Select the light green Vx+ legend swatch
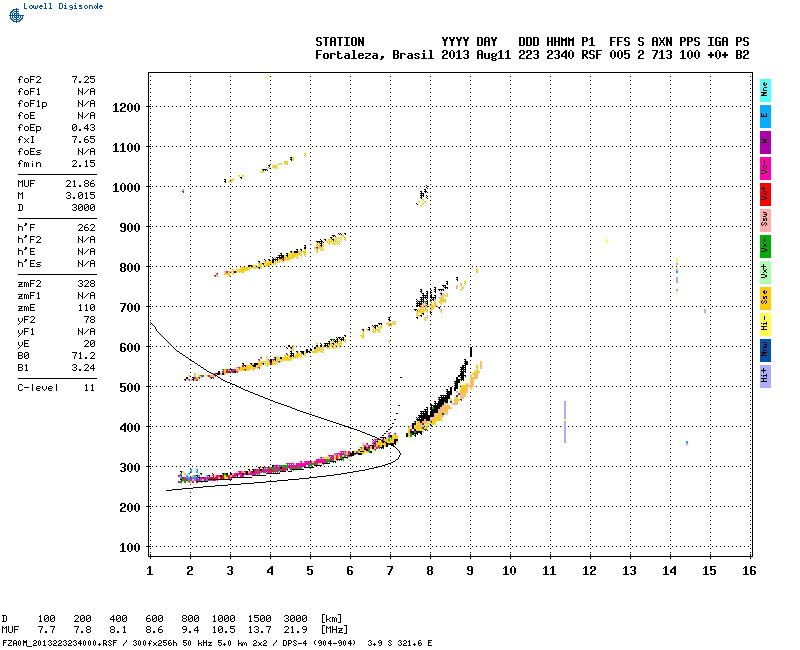 tap(765, 272)
